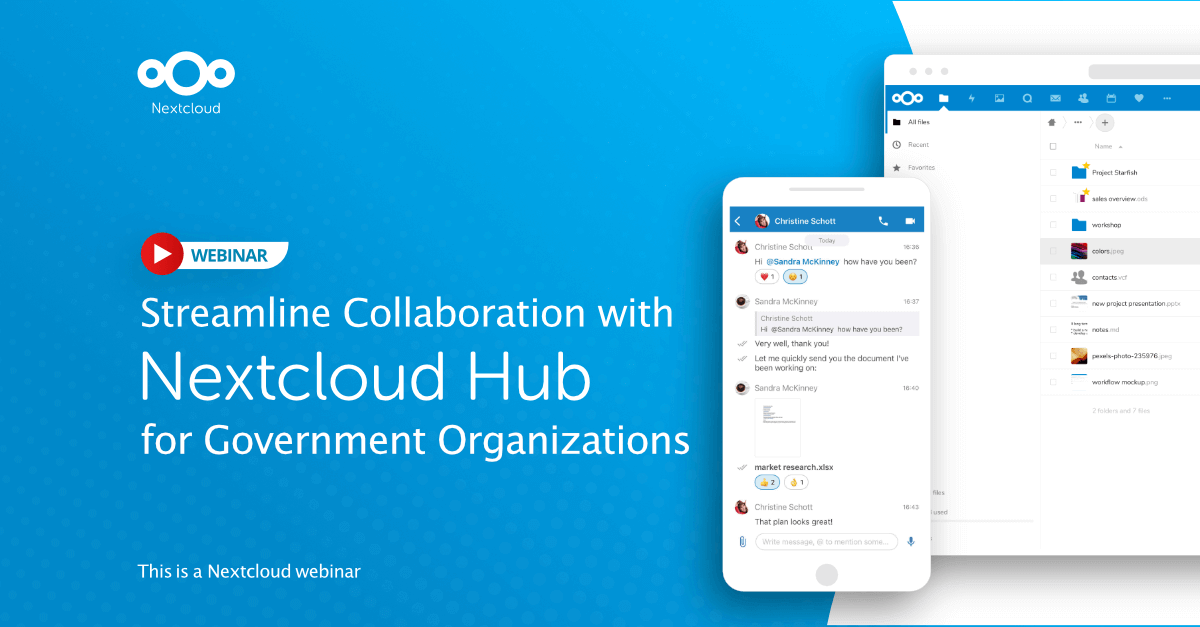
Task: Open the pexels-photo-235976.jpeg thumbnail
Action: (x=1079, y=355)
